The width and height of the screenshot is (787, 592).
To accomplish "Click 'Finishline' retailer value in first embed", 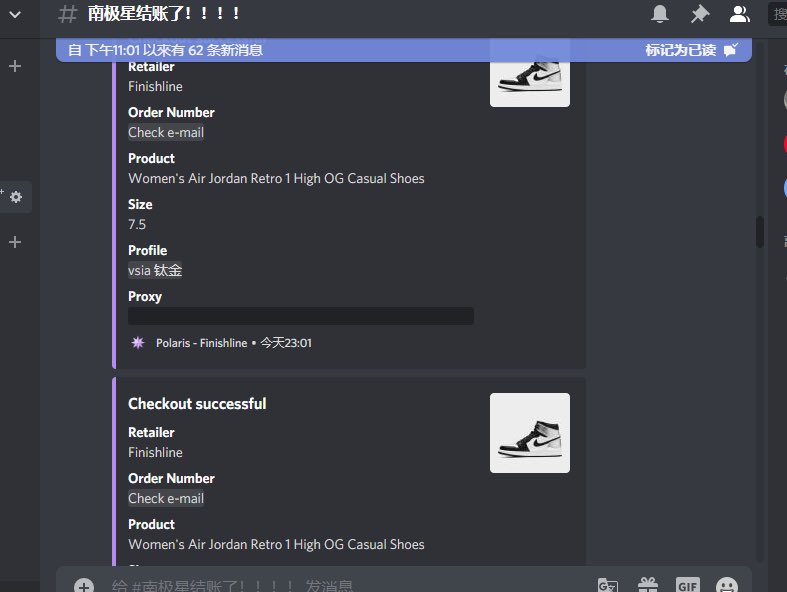I will [x=155, y=86].
